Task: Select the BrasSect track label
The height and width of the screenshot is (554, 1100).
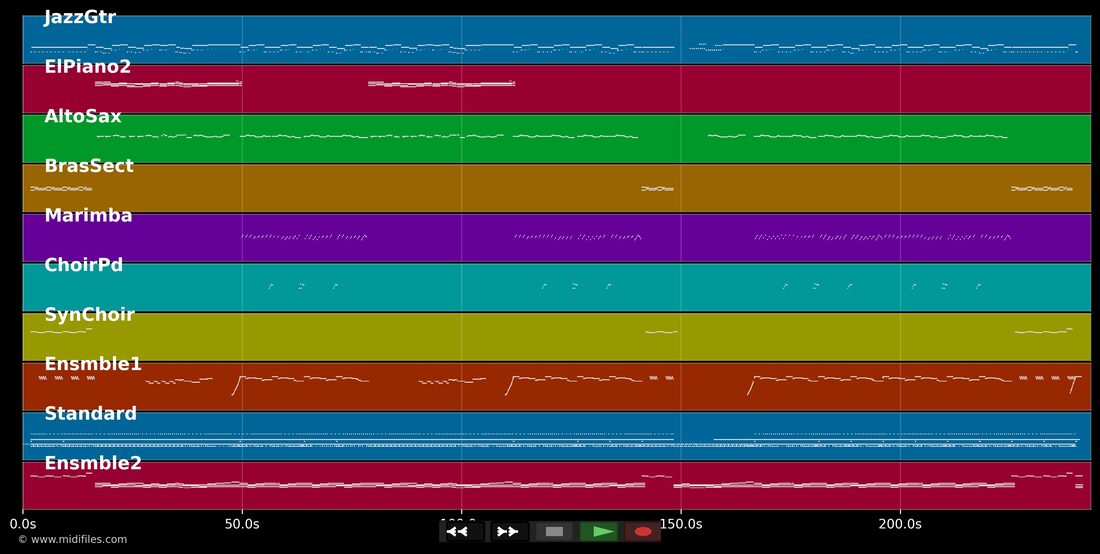Action: (88, 166)
